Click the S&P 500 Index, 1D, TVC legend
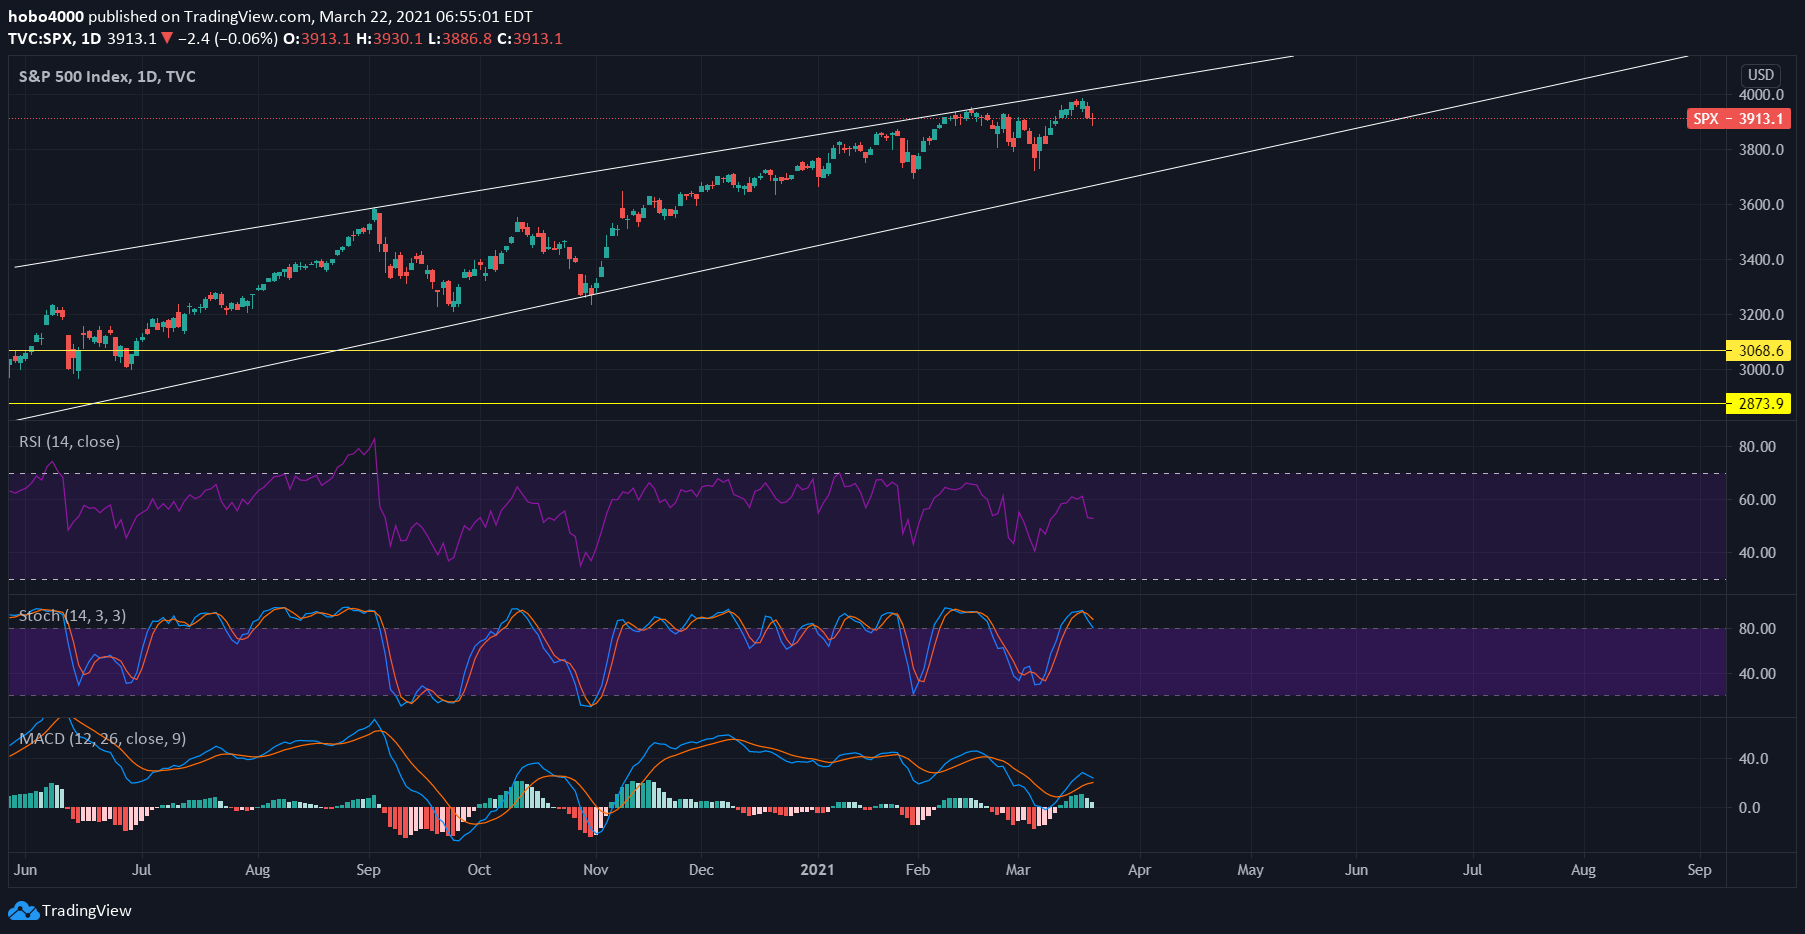 pos(107,77)
